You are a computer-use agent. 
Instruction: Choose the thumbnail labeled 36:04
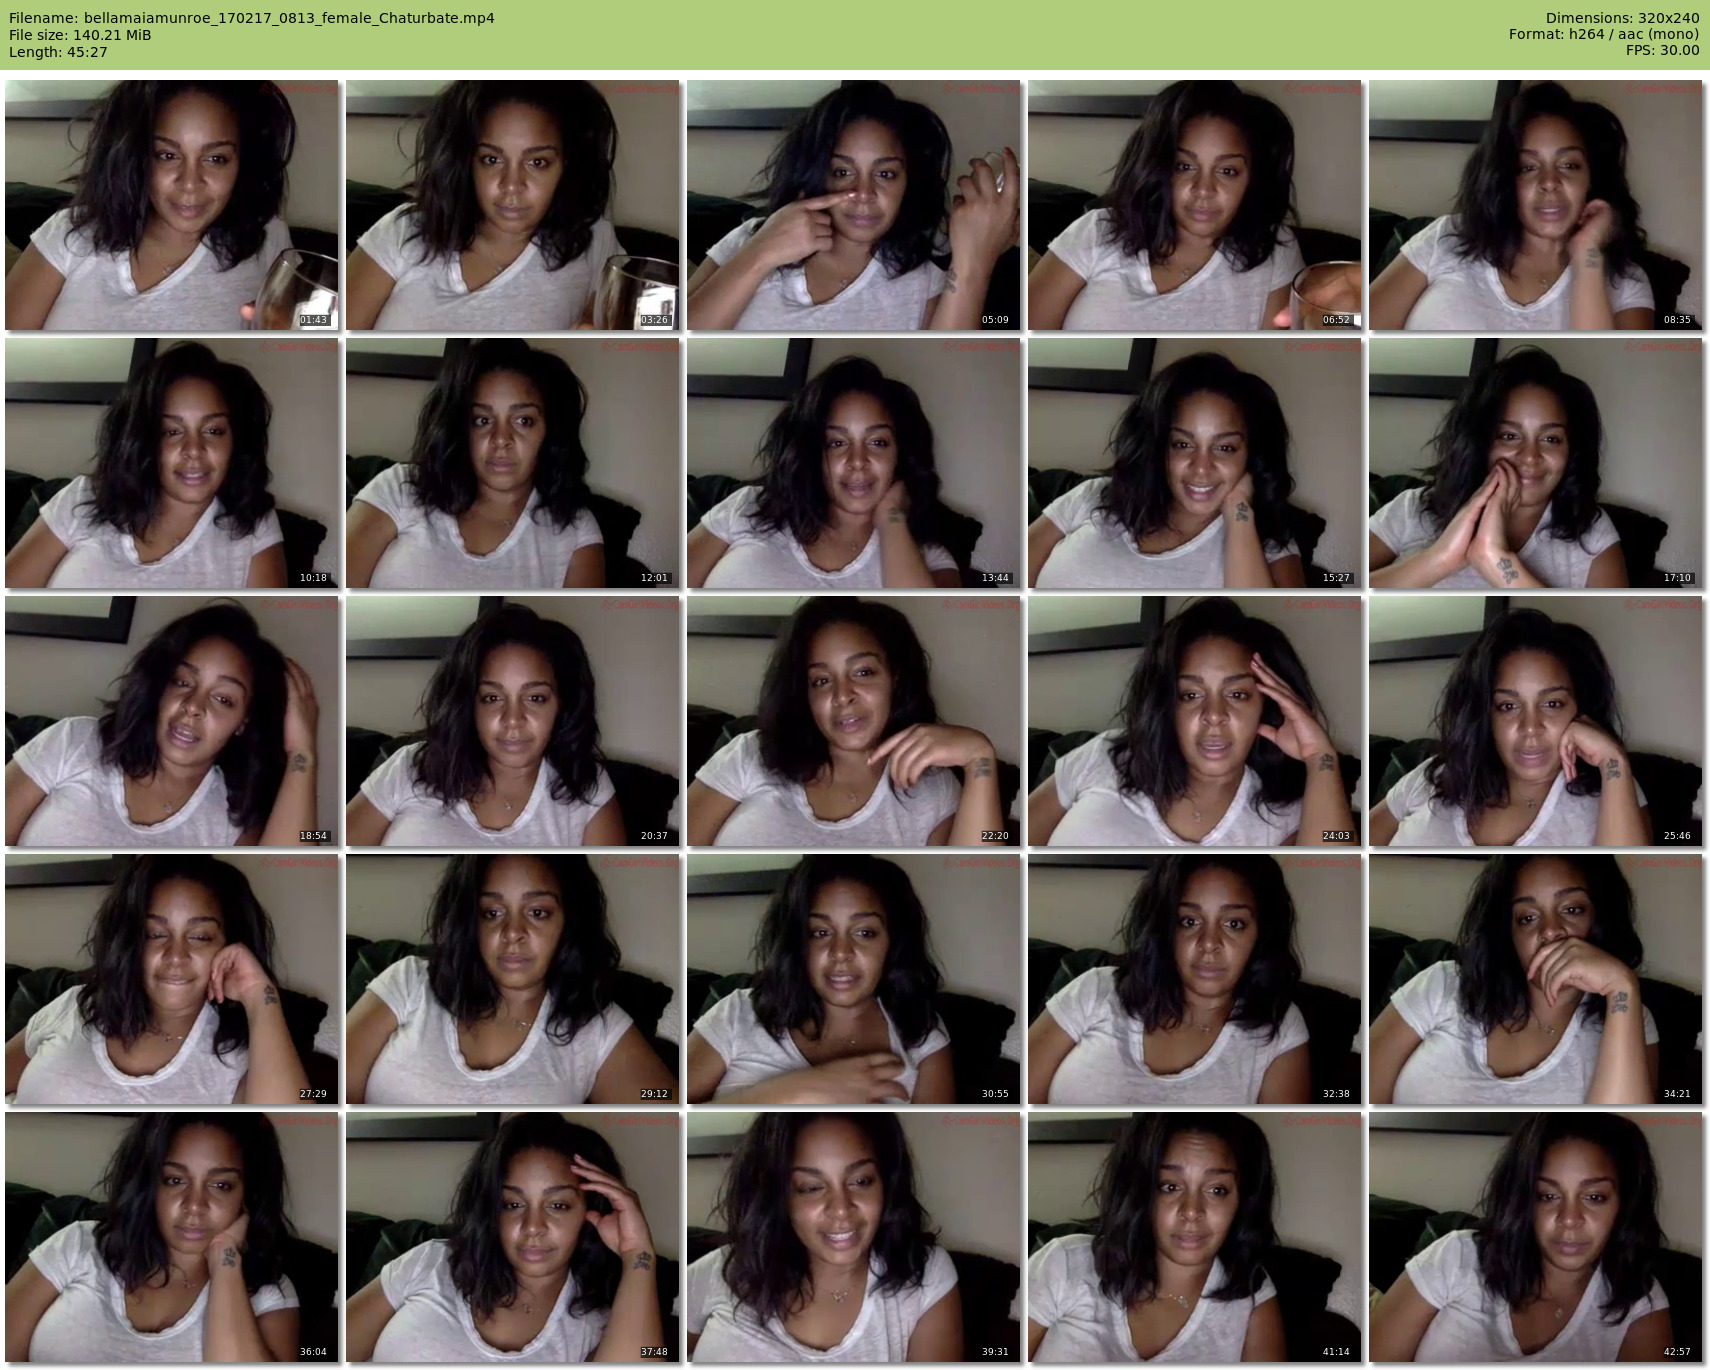coord(172,1237)
